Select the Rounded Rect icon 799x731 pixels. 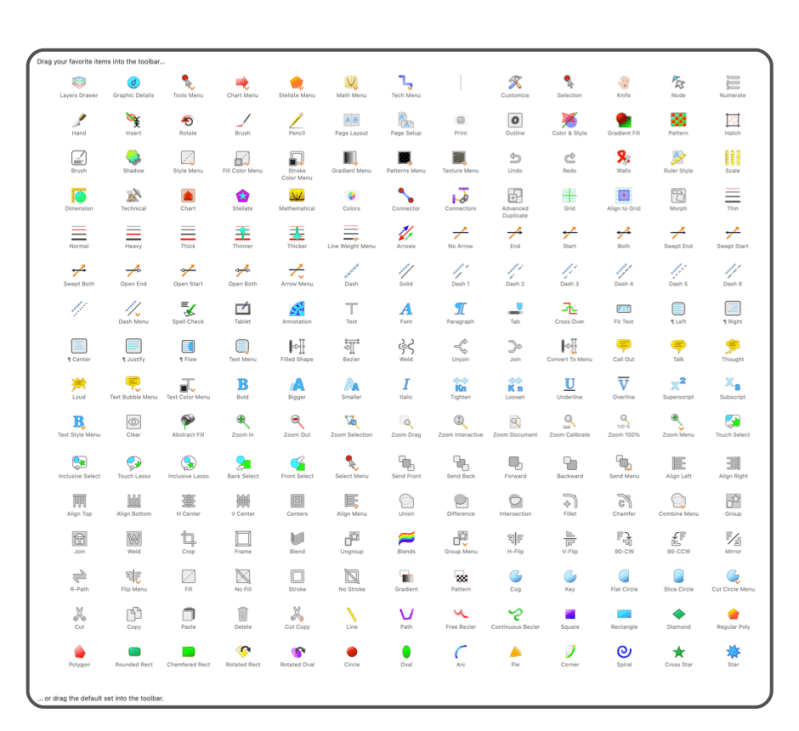tap(134, 652)
